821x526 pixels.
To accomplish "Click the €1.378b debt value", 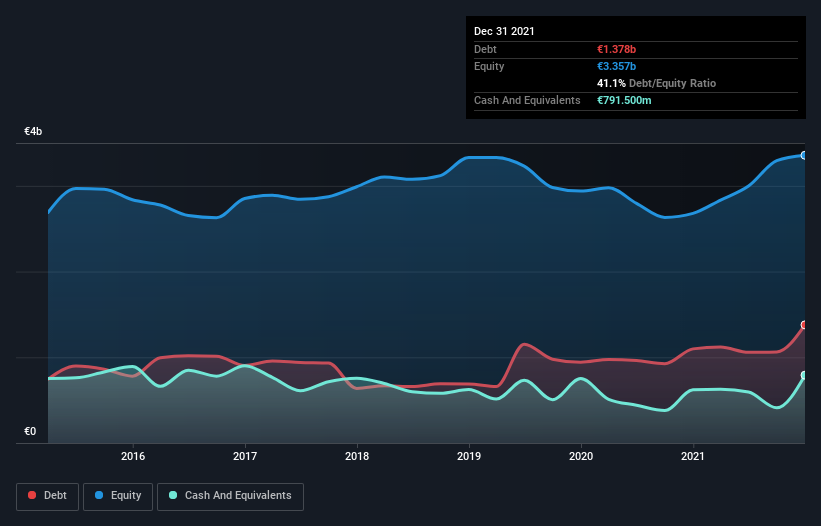I will 616,49.
